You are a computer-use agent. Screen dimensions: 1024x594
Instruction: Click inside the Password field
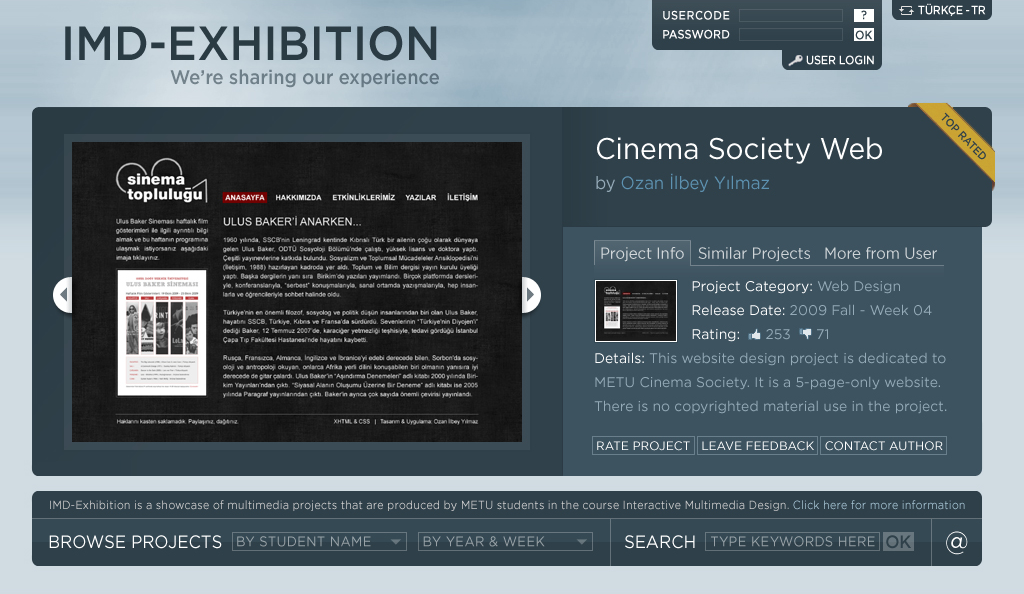click(791, 35)
